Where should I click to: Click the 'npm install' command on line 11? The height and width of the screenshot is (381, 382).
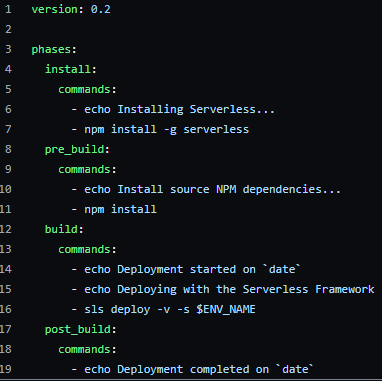(120, 209)
